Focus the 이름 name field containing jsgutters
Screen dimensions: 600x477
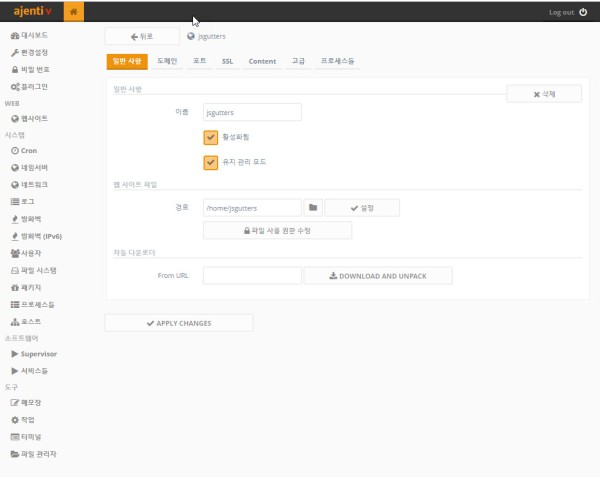pyautogui.click(x=252, y=112)
